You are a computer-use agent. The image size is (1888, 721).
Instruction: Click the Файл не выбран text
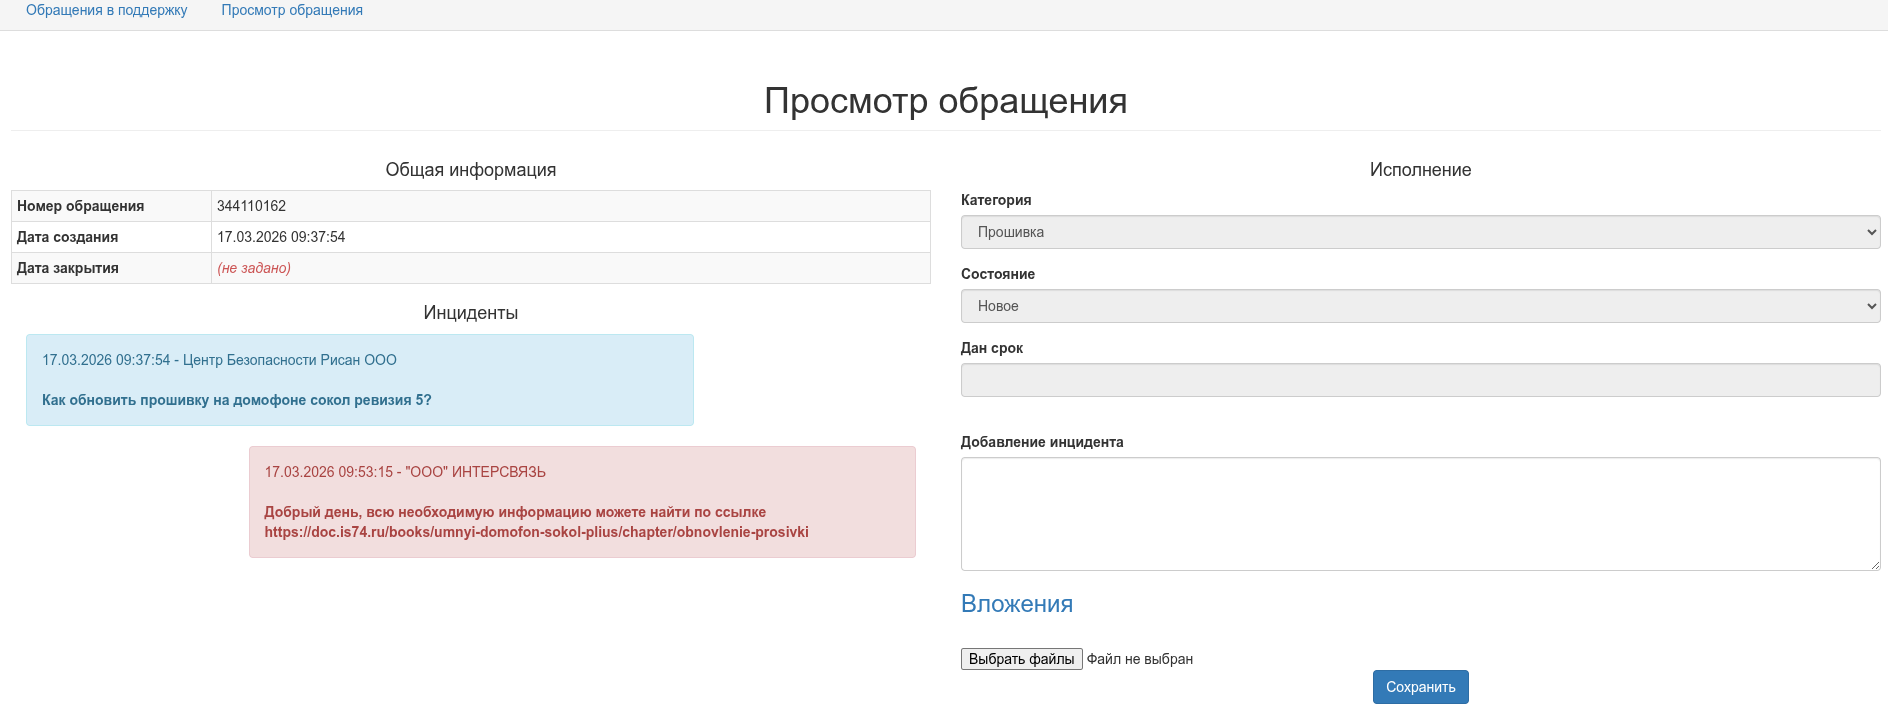(1139, 659)
